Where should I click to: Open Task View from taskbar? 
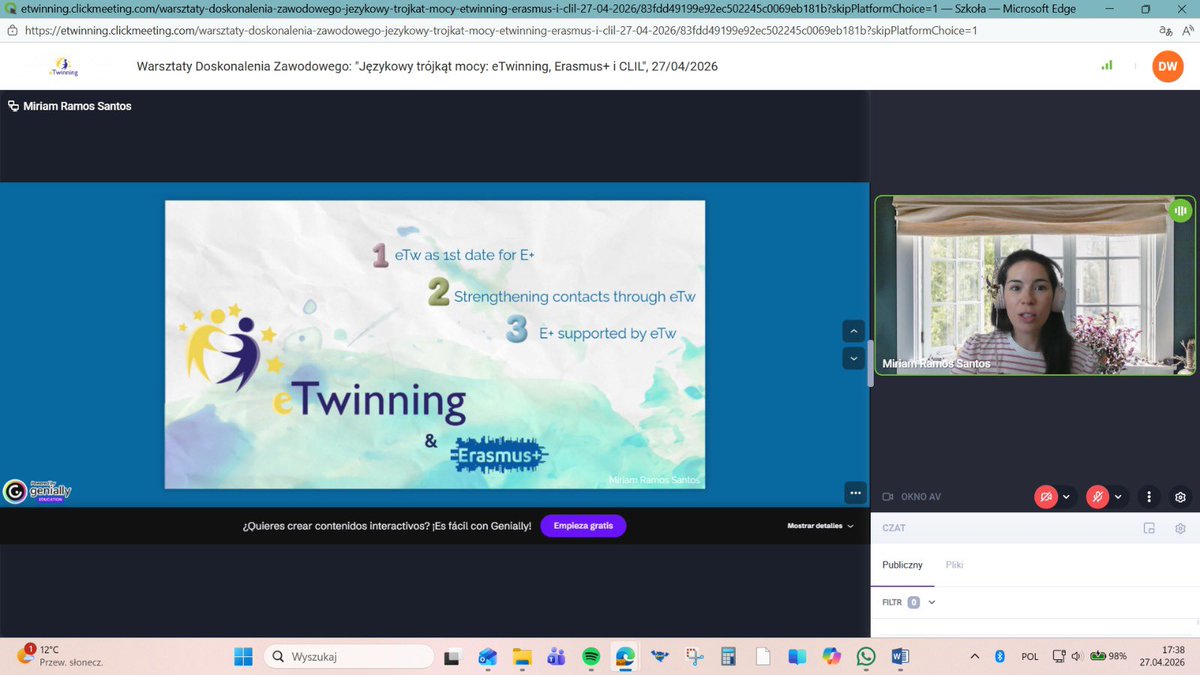coord(452,657)
